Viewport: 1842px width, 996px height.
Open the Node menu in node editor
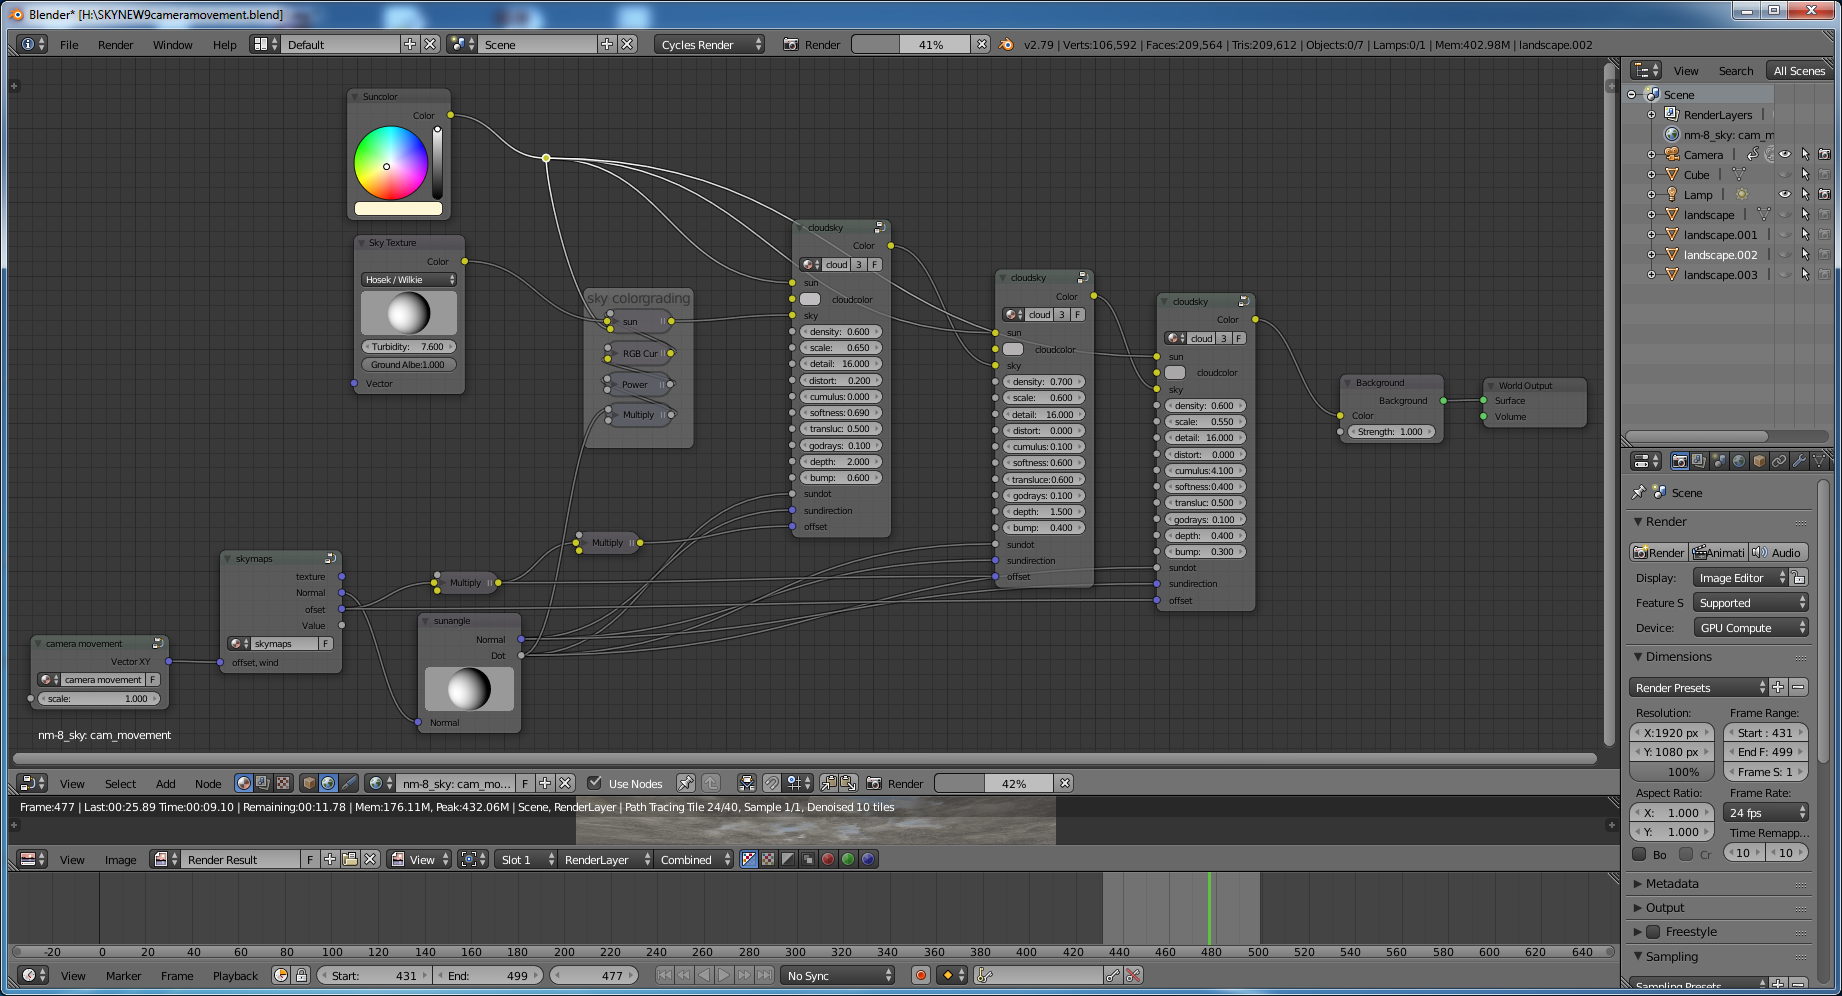pos(208,783)
